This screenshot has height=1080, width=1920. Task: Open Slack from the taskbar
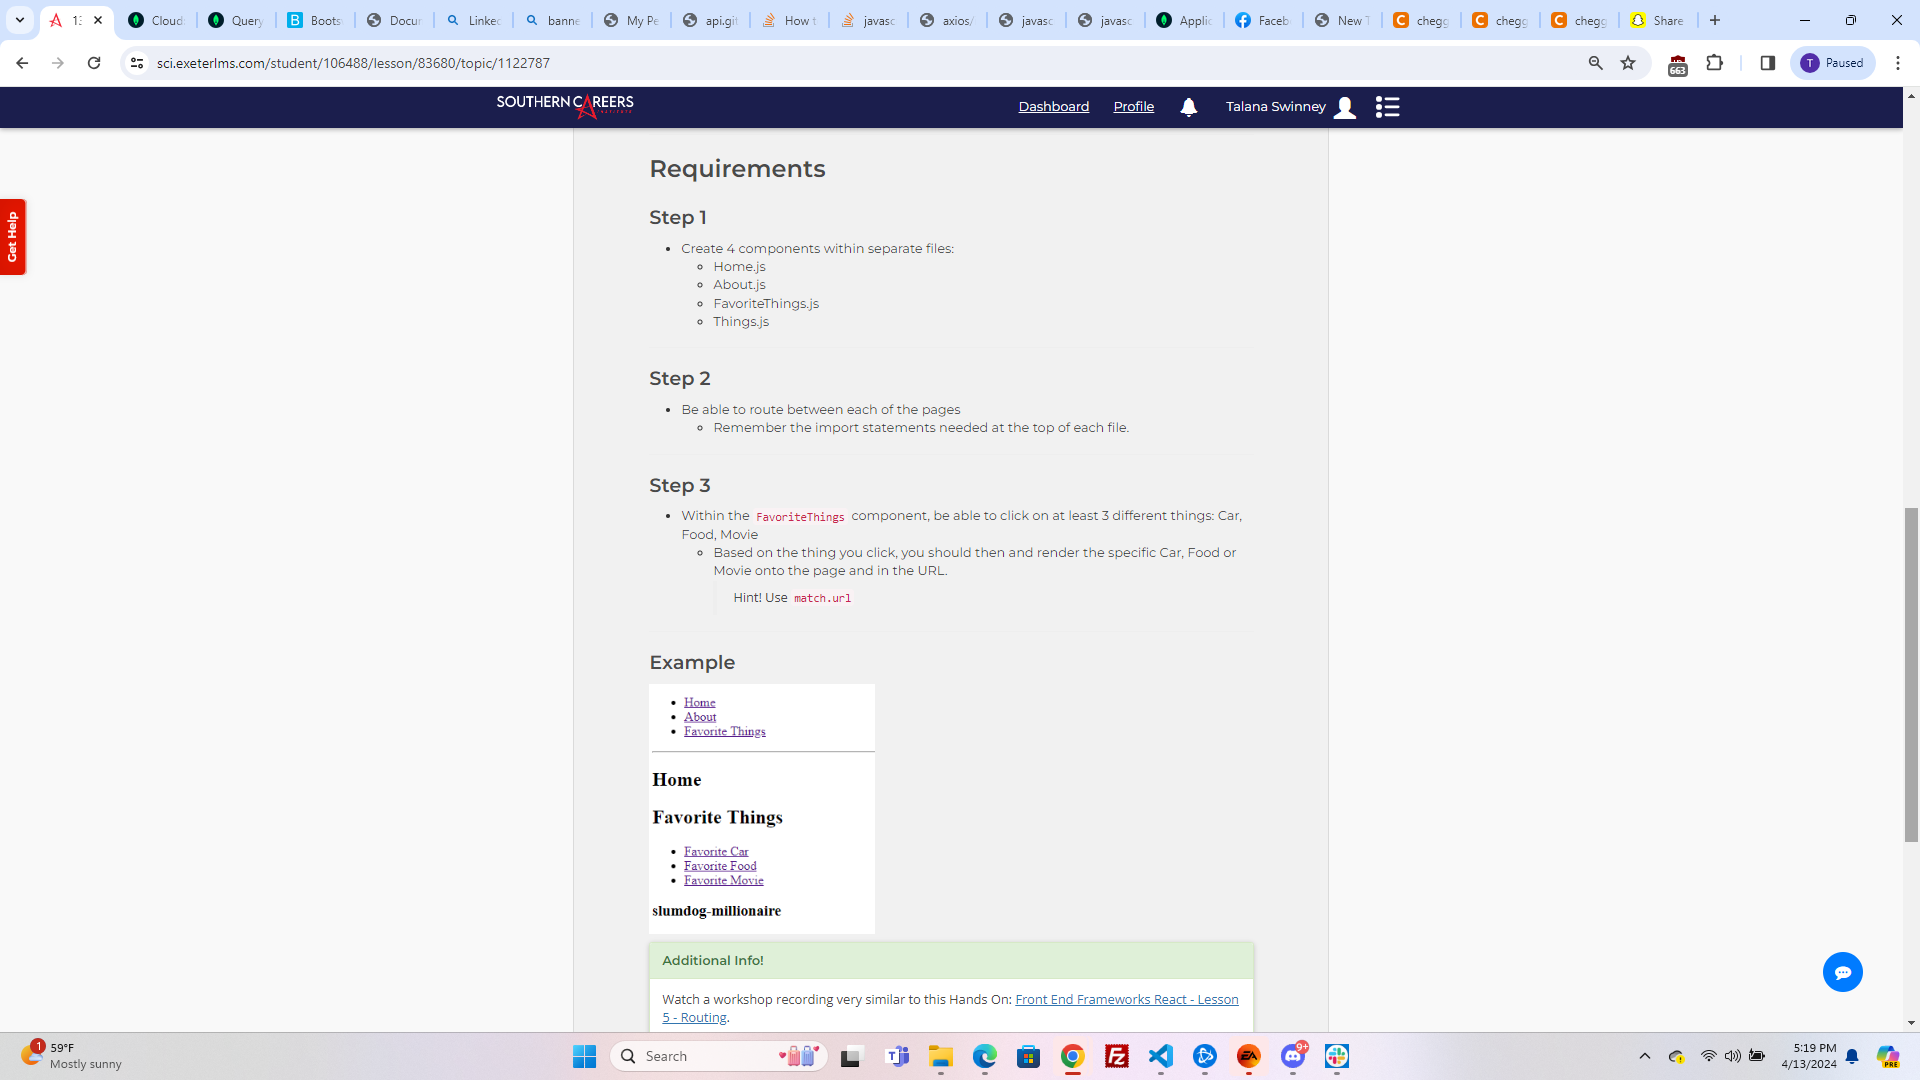coord(1338,1056)
